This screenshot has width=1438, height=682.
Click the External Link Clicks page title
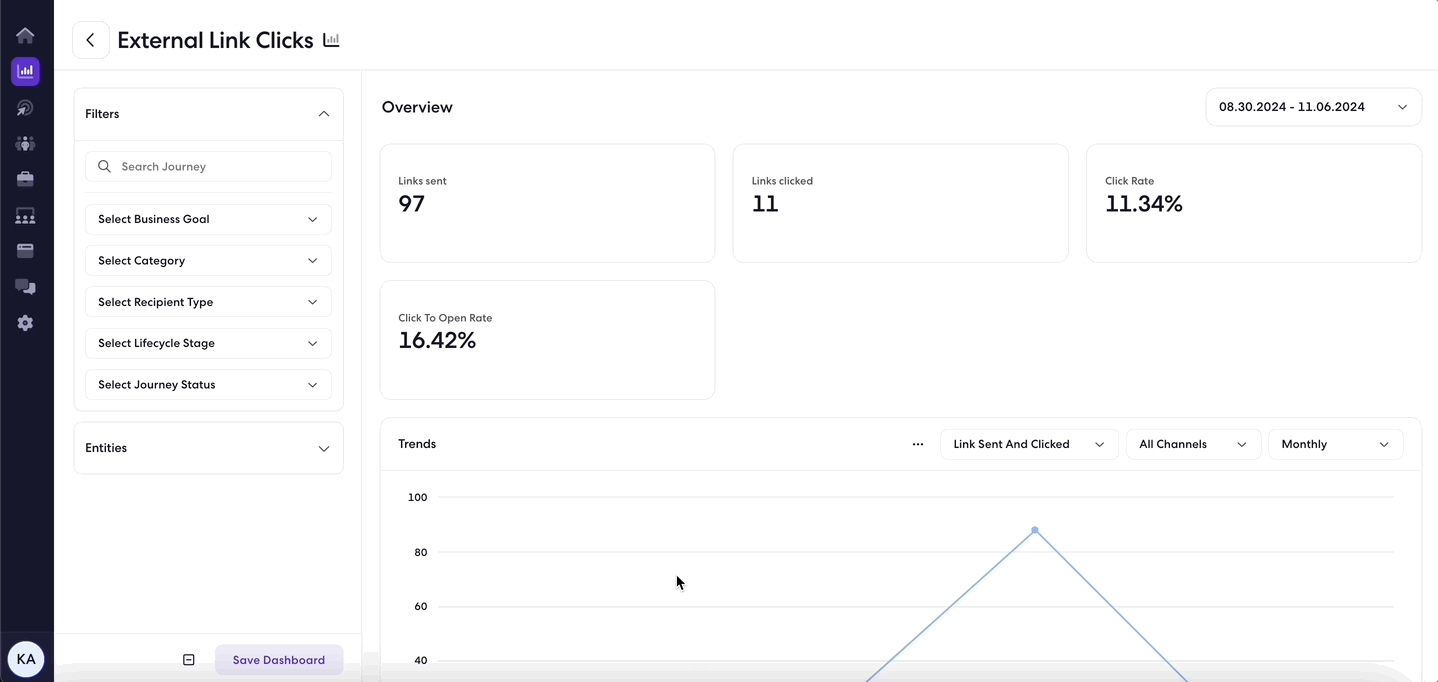point(215,40)
